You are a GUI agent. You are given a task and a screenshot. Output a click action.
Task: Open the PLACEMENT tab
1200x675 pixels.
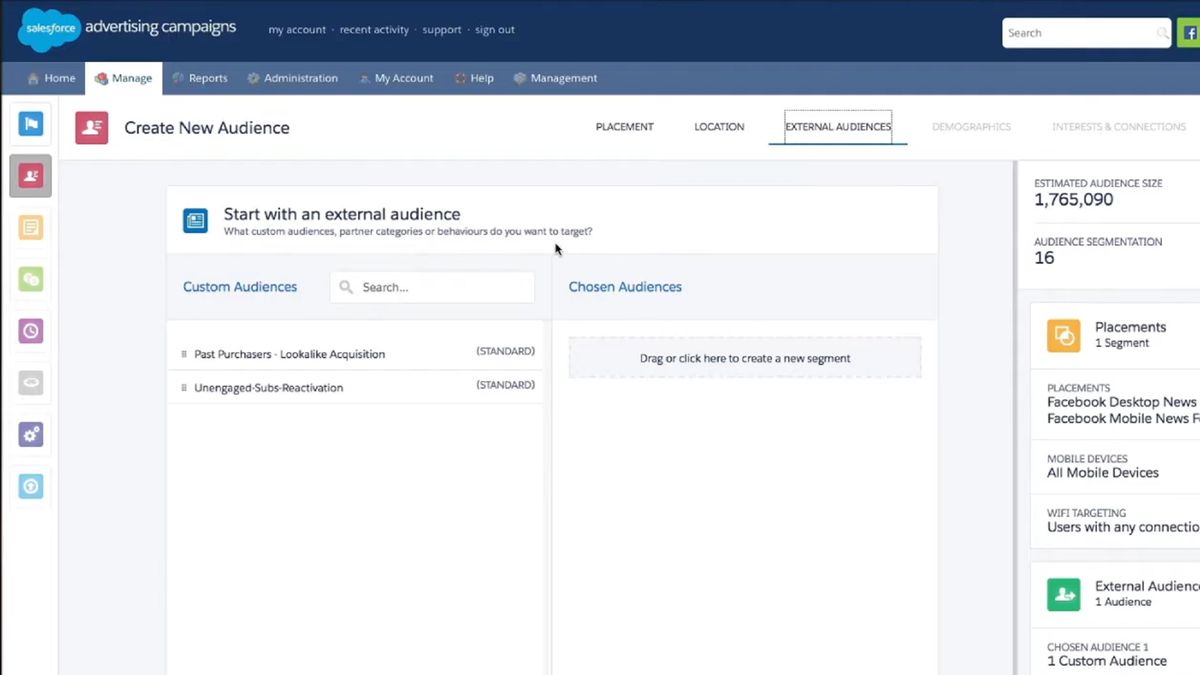(x=624, y=127)
